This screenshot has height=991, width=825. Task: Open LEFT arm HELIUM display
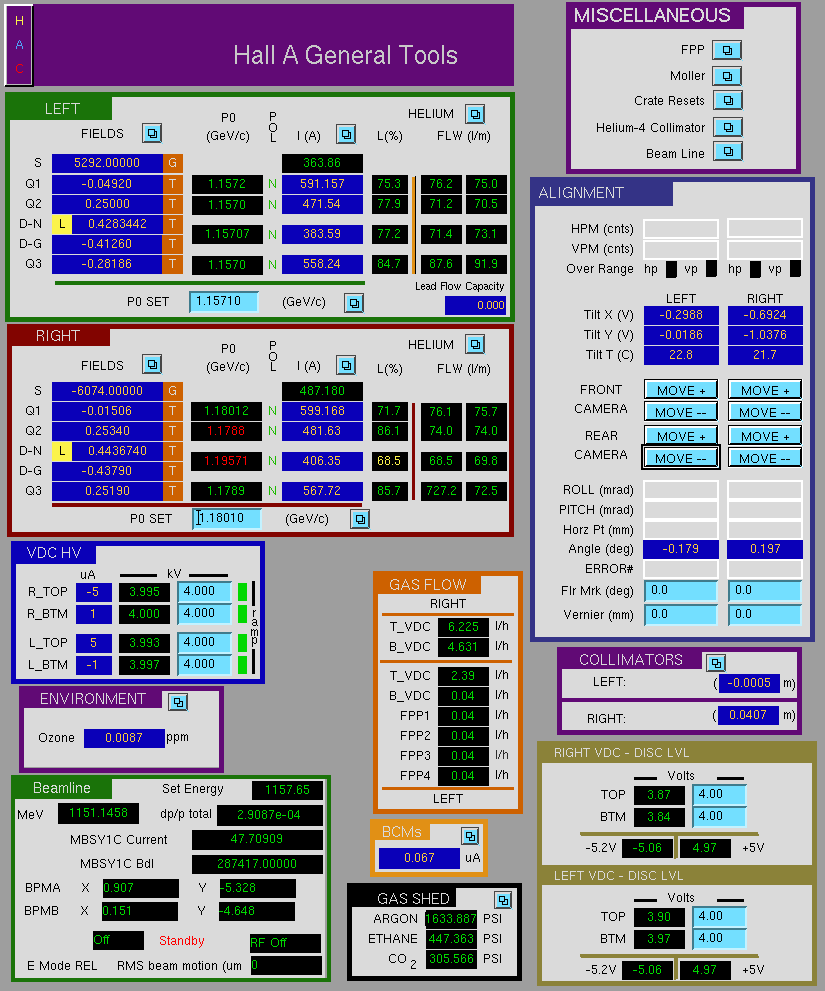point(475,114)
